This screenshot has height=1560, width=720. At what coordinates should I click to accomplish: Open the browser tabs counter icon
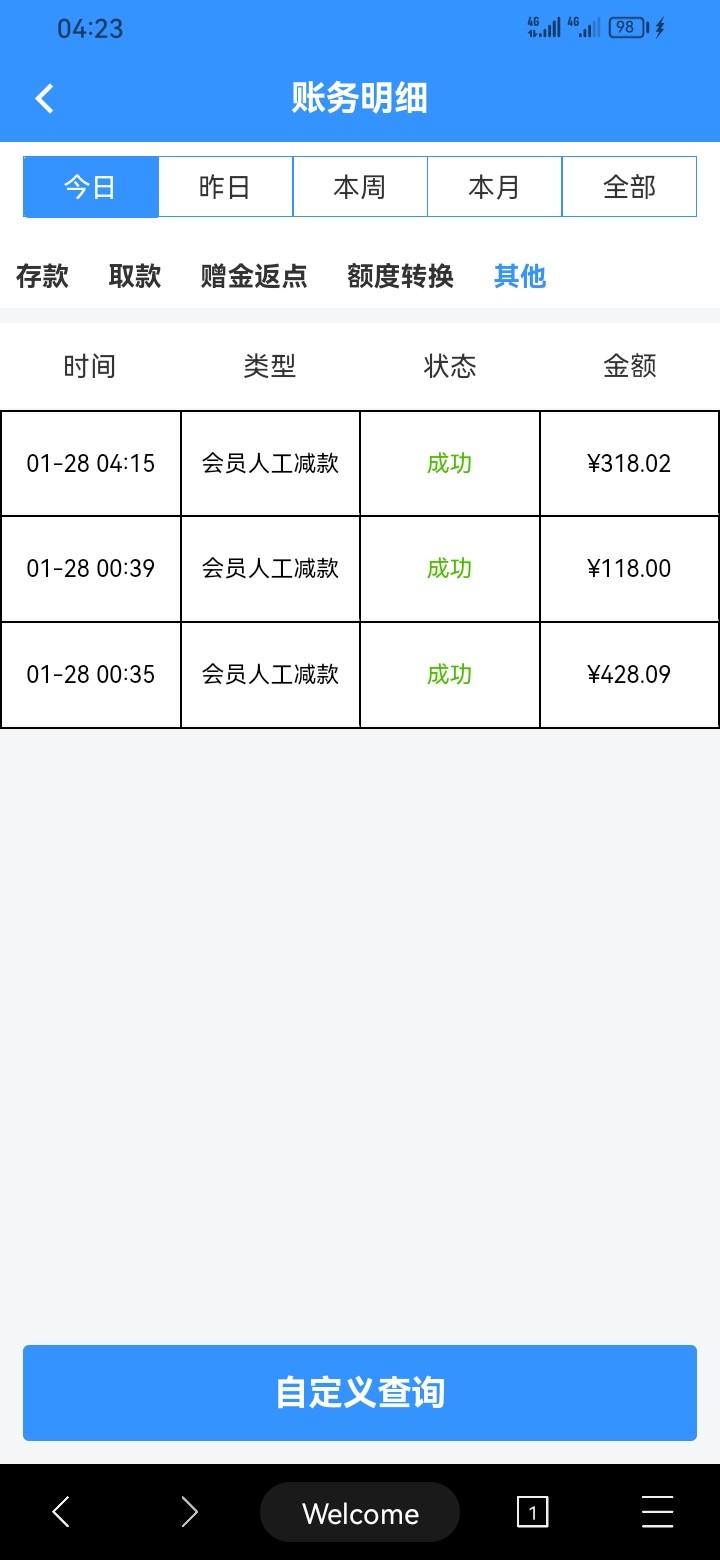[x=532, y=1512]
